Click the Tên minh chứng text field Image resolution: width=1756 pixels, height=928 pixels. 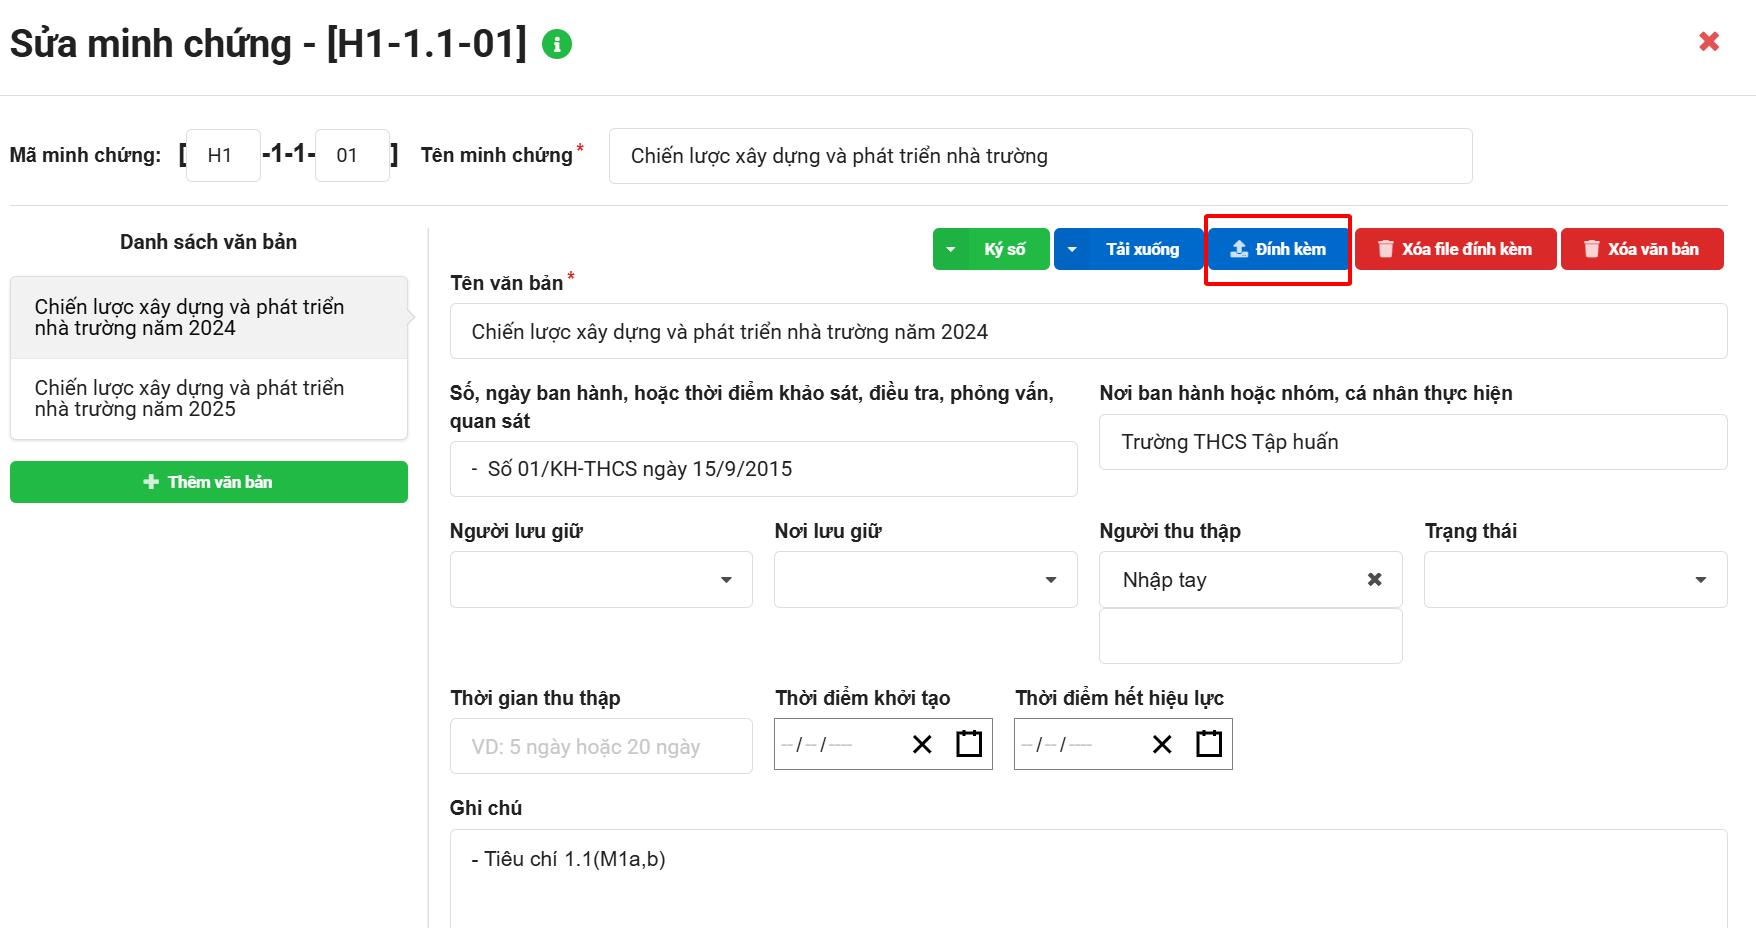point(1040,156)
